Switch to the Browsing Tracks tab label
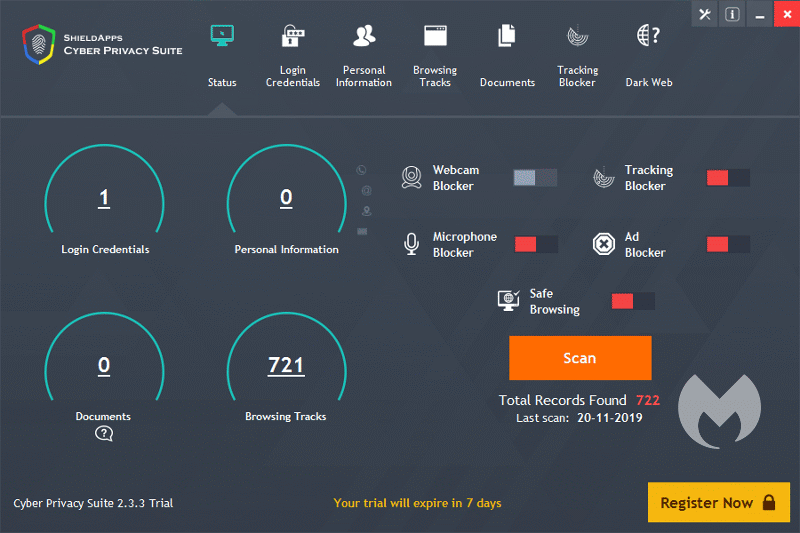 point(435,76)
